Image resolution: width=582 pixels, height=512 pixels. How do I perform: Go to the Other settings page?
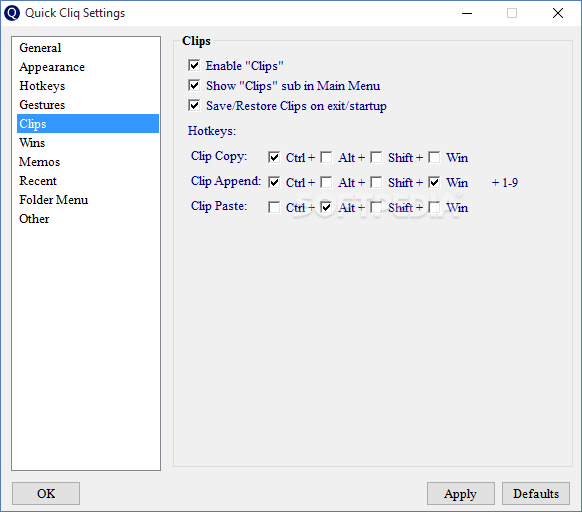[x=88, y=219]
